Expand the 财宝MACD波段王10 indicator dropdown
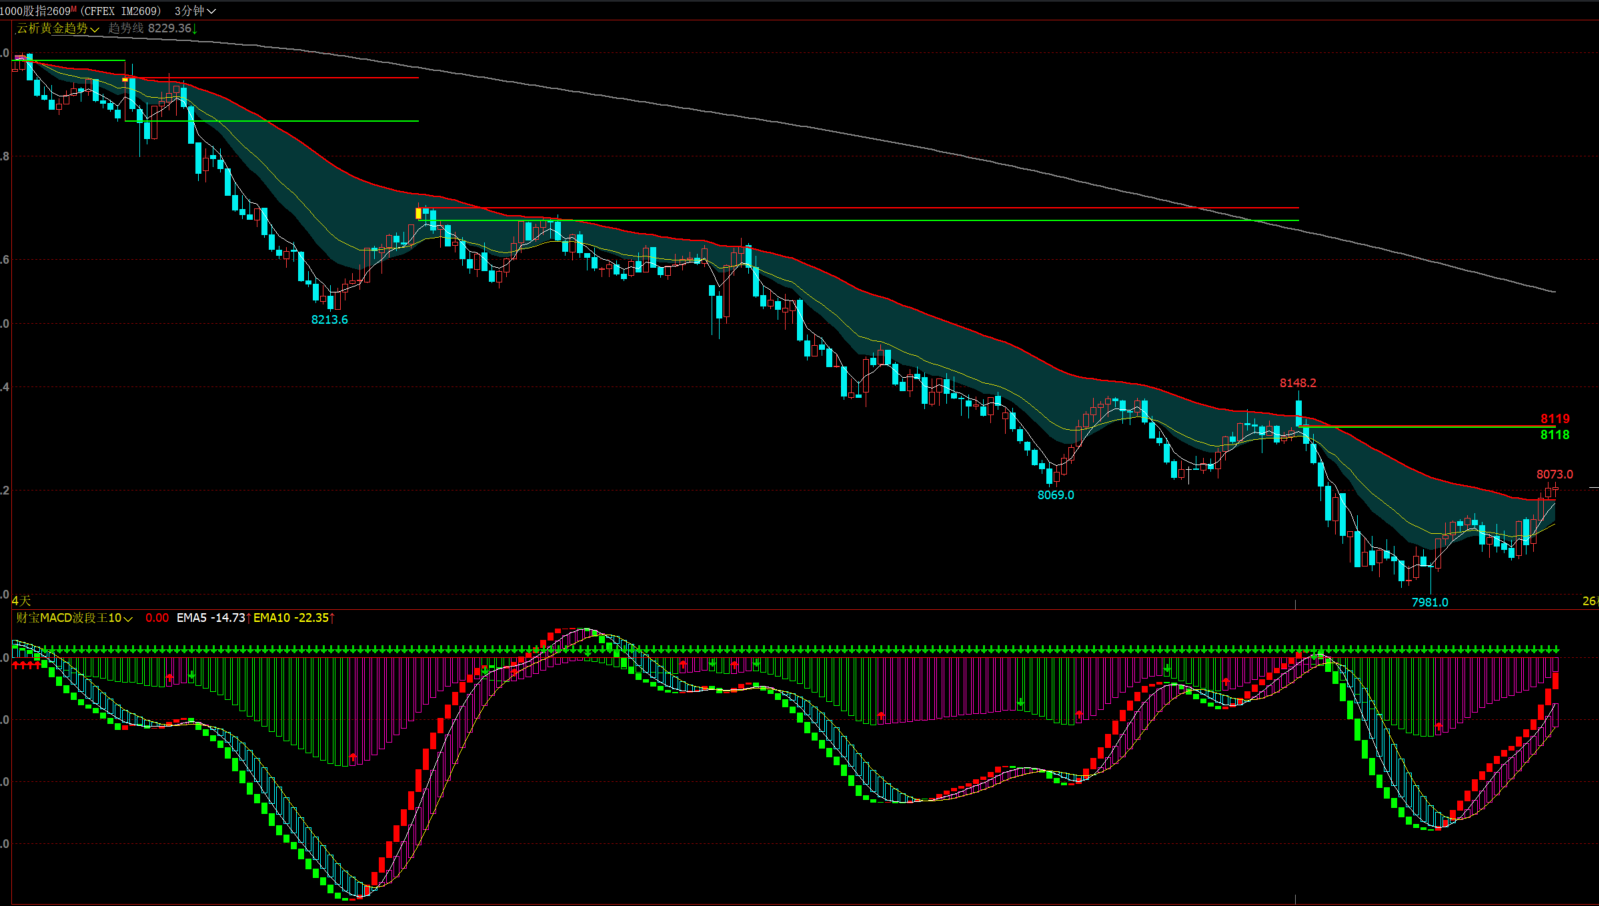Screen dimensions: 1599x906 coord(74,618)
